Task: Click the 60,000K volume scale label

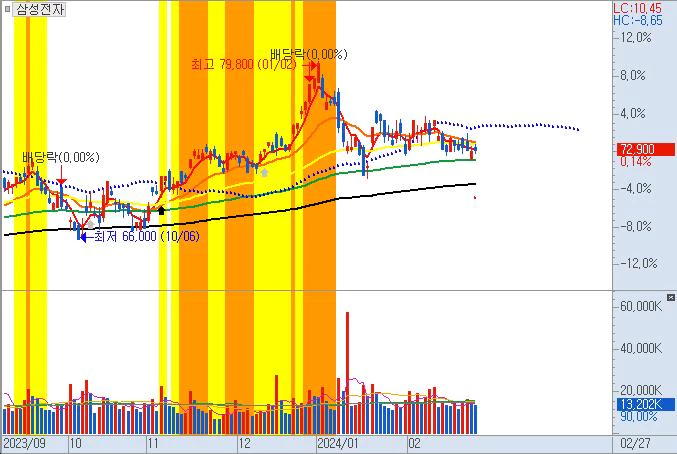Action: pos(641,306)
